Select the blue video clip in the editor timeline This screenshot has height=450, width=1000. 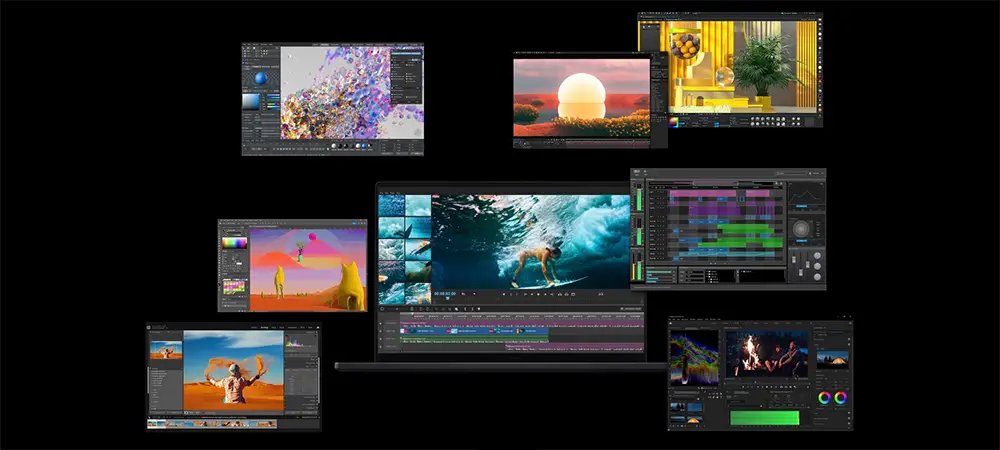point(474,331)
